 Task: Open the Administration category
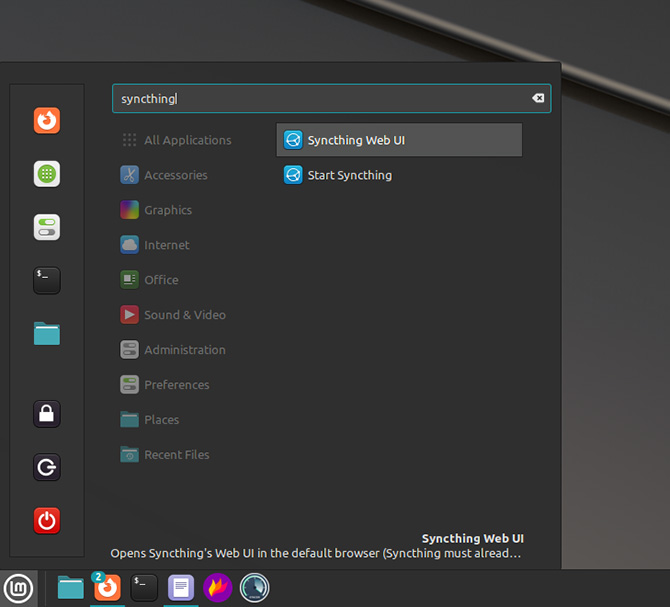point(173,350)
